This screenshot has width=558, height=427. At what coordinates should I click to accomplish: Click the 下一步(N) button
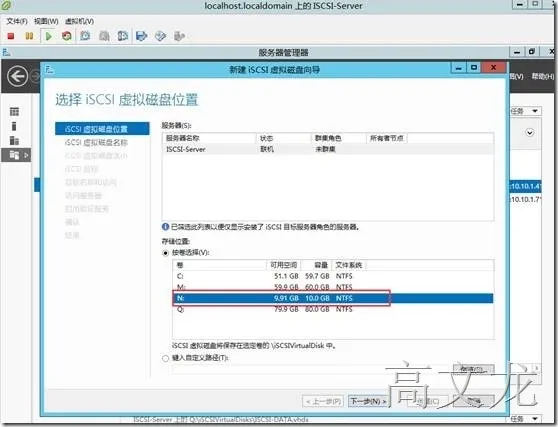pos(368,401)
